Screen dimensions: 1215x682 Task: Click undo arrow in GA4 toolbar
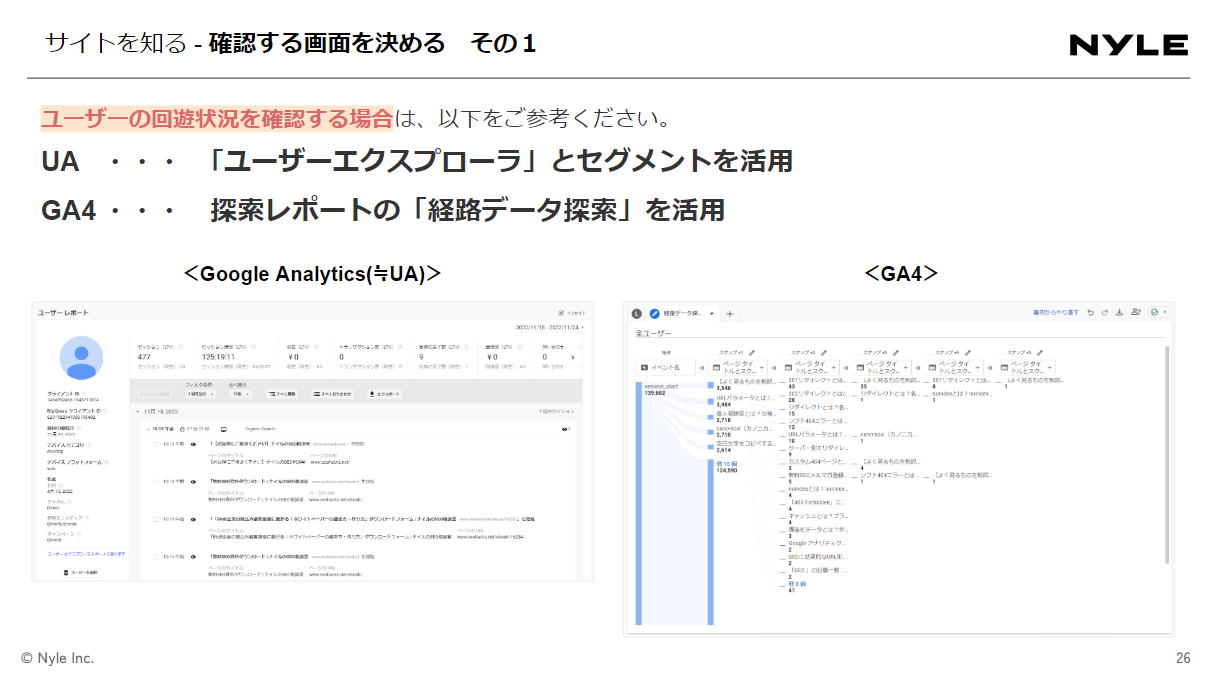pos(1091,312)
